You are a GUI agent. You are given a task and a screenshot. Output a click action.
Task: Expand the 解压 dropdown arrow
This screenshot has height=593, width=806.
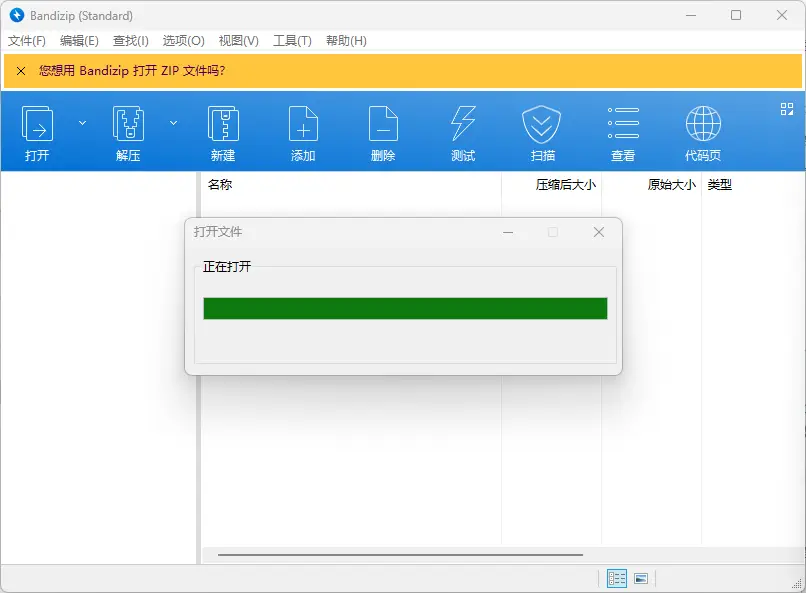[x=174, y=123]
